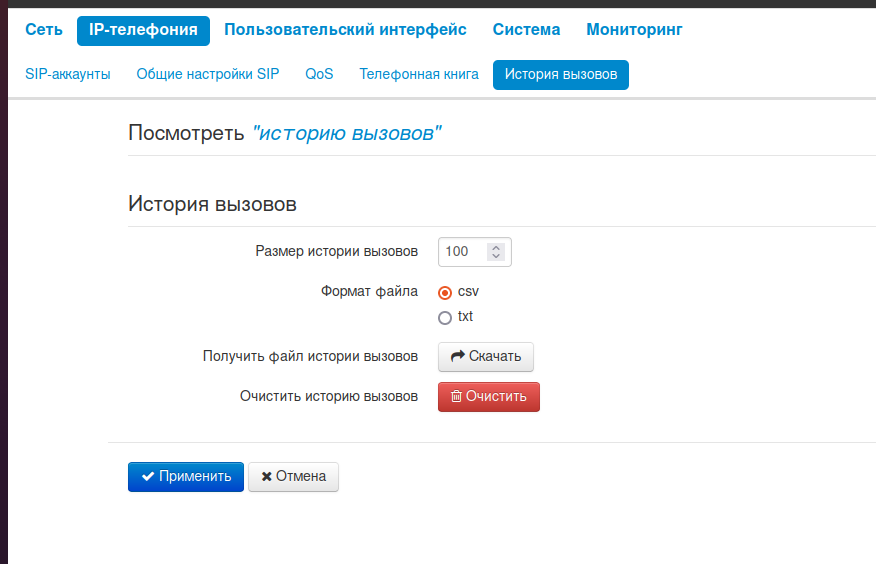The height and width of the screenshot is (564, 876).
Task: Increase call history size with up arrow
Action: (x=495, y=247)
